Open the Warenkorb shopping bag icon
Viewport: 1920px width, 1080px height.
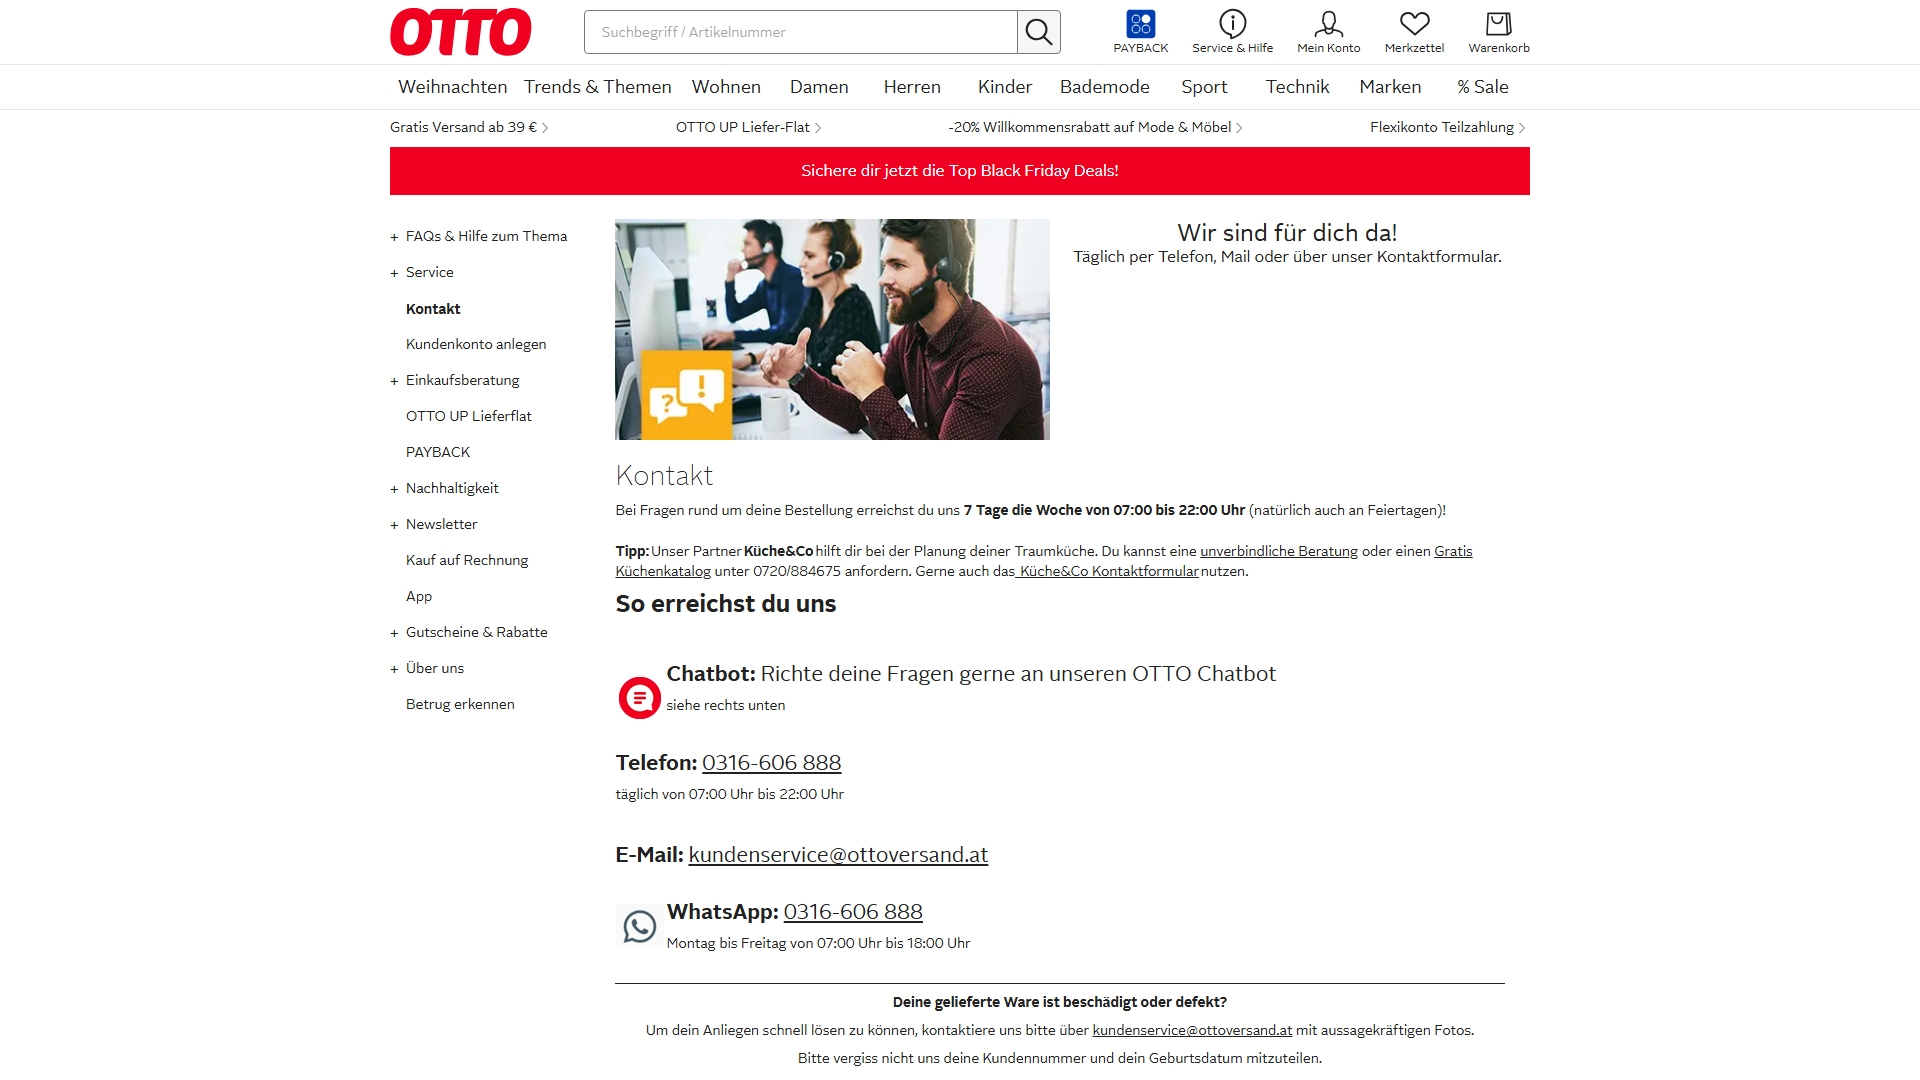click(1498, 32)
